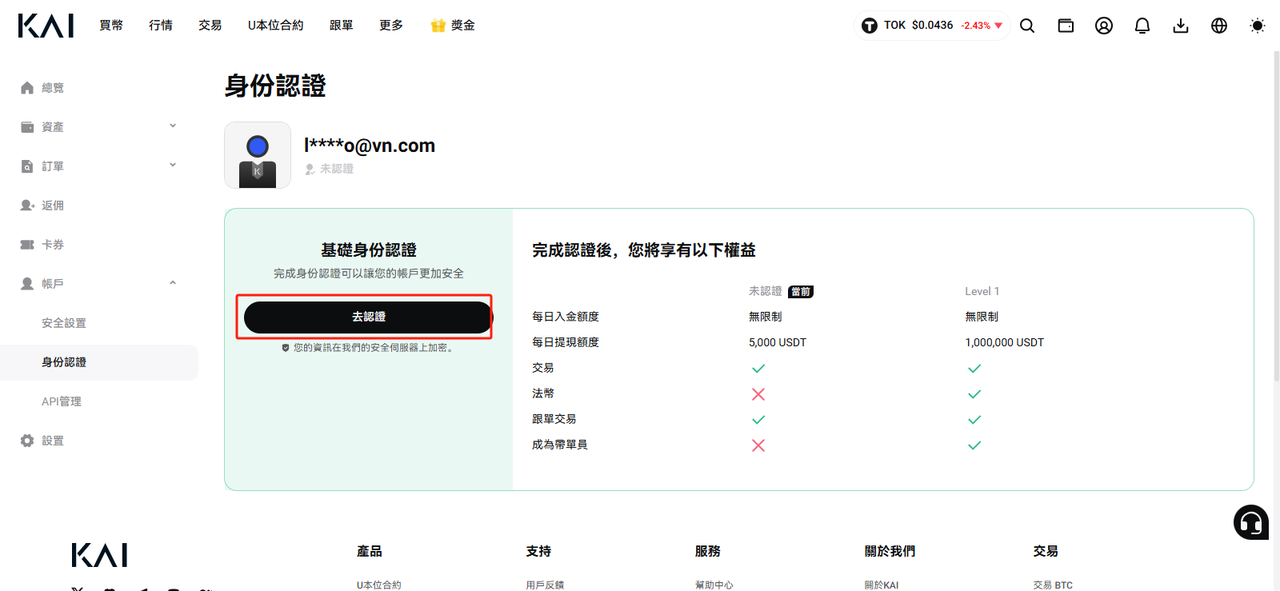This screenshot has height=591, width=1280.
Task: Click the Level 1 column header
Action: [x=982, y=291]
